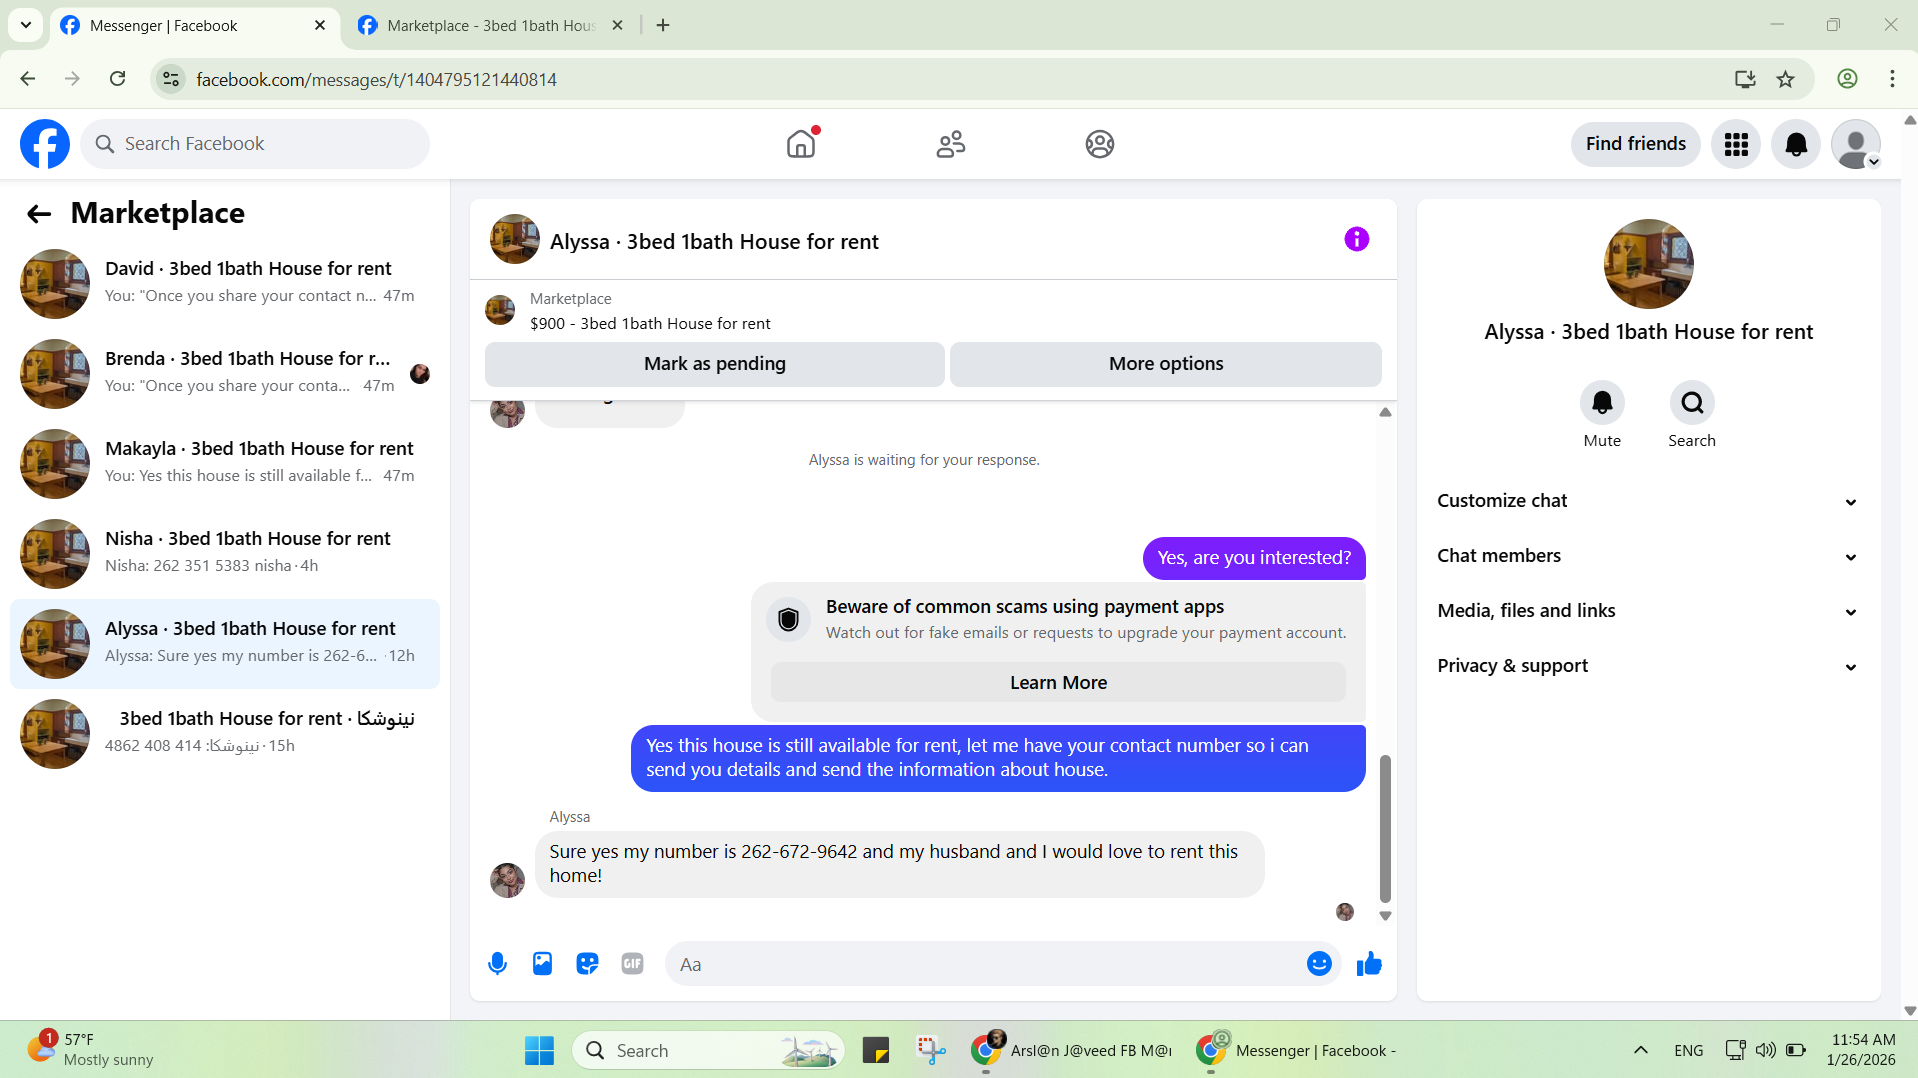The image size is (1918, 1078).
Task: Click Learn More about scams
Action: 1058,683
